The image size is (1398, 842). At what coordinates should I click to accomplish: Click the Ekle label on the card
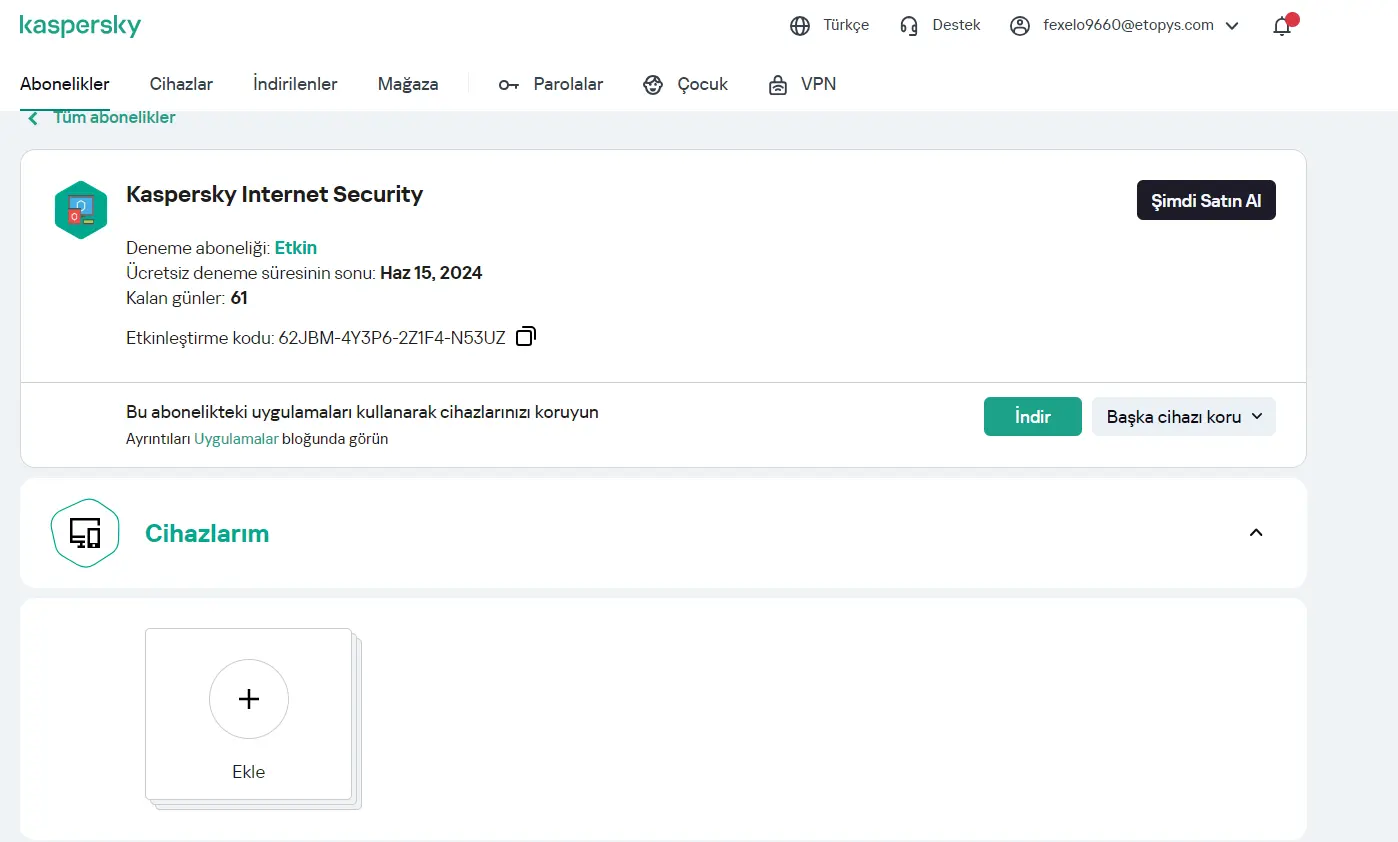point(249,772)
